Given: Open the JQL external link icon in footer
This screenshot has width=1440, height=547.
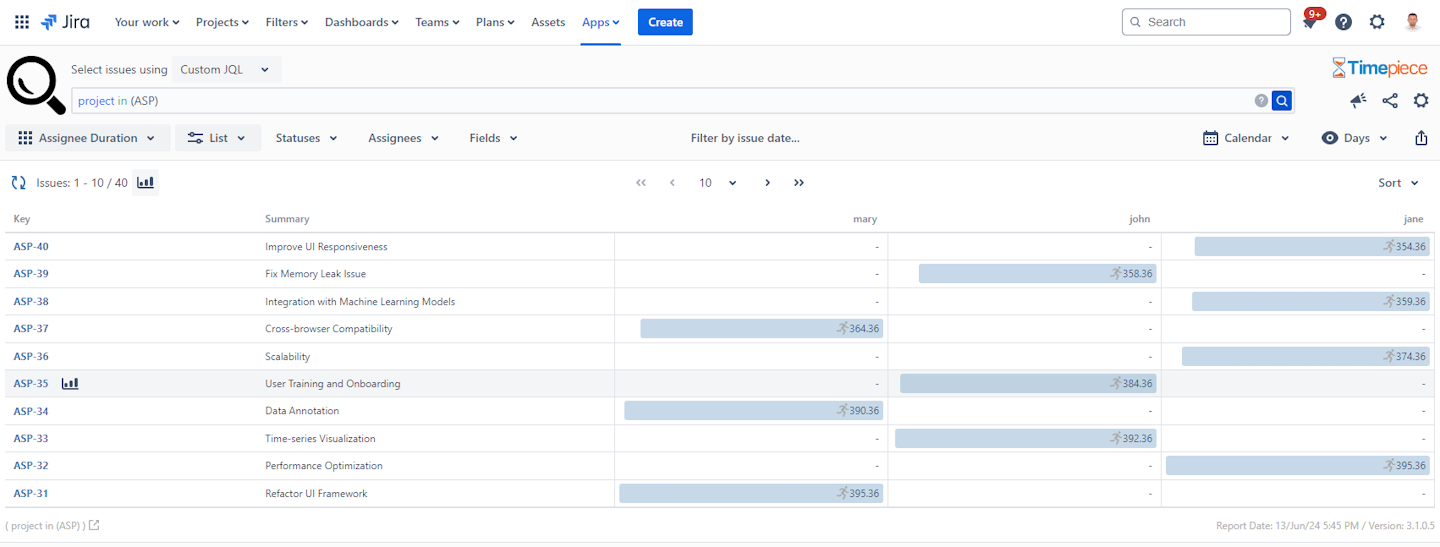Looking at the screenshot, I should click(94, 525).
